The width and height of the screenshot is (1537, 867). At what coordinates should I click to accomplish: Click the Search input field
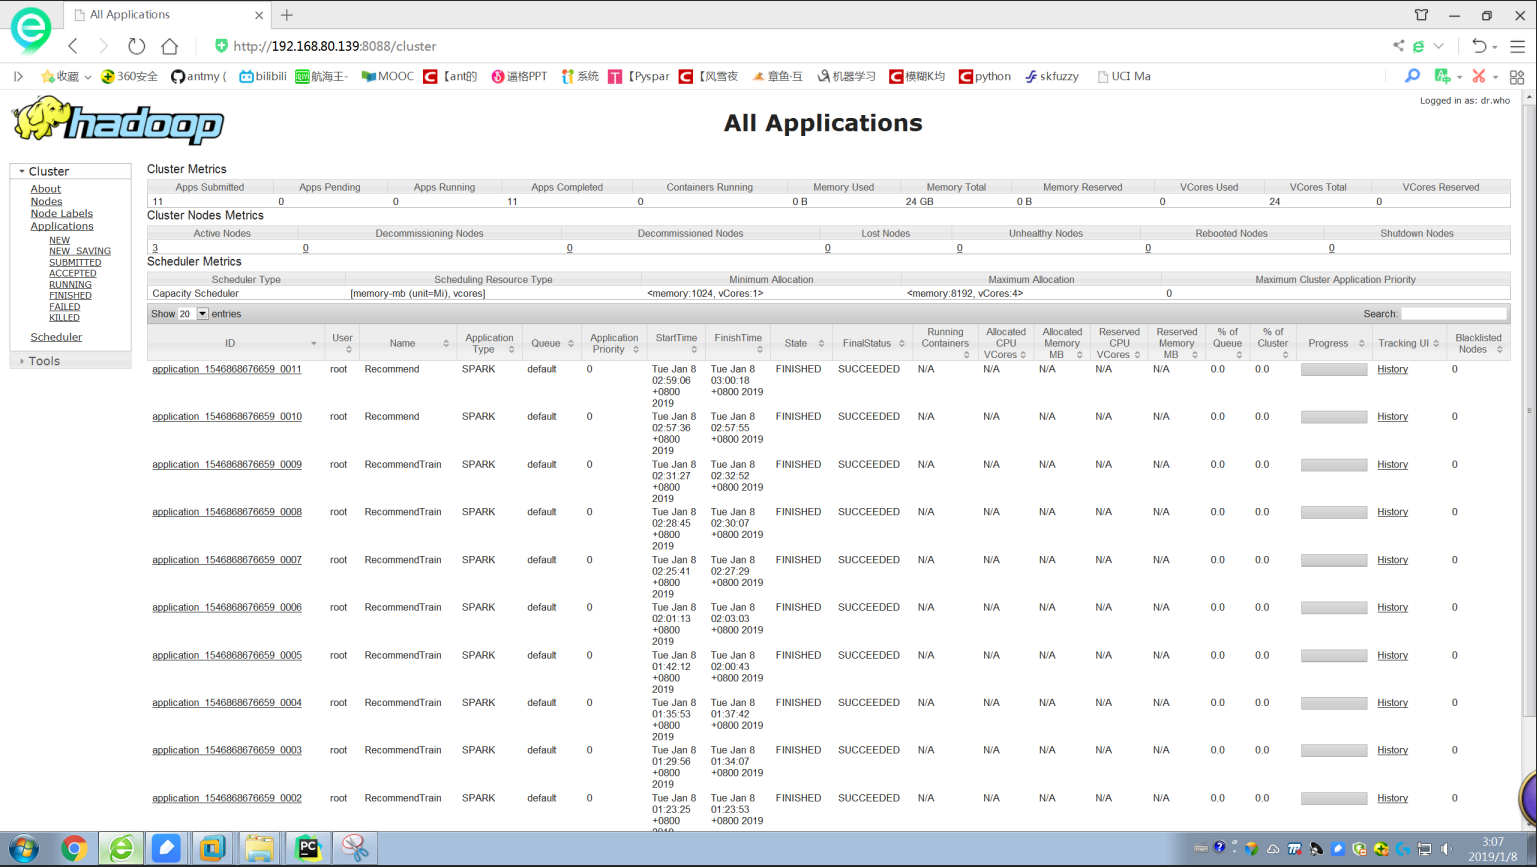click(1454, 314)
